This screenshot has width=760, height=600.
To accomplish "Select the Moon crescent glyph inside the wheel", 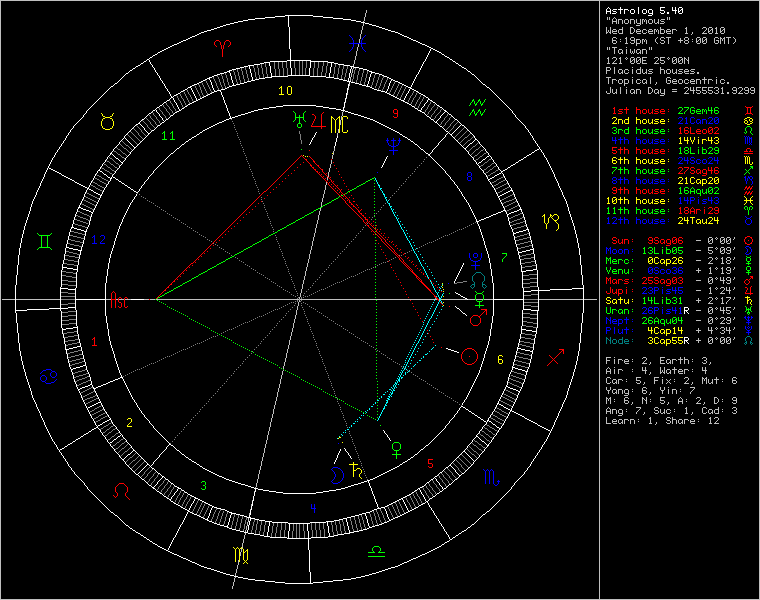I will [337, 475].
